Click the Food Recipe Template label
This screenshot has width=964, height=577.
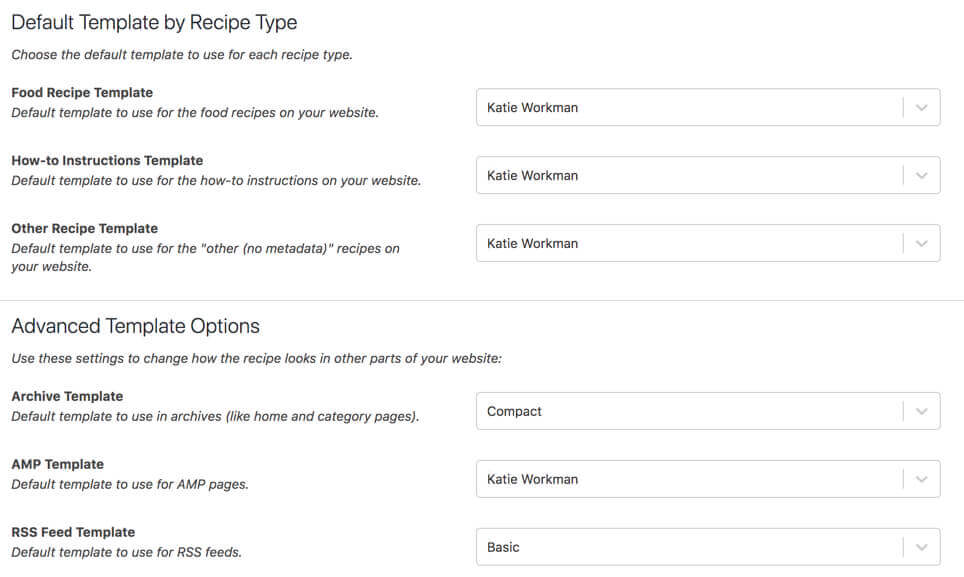pyautogui.click(x=82, y=92)
